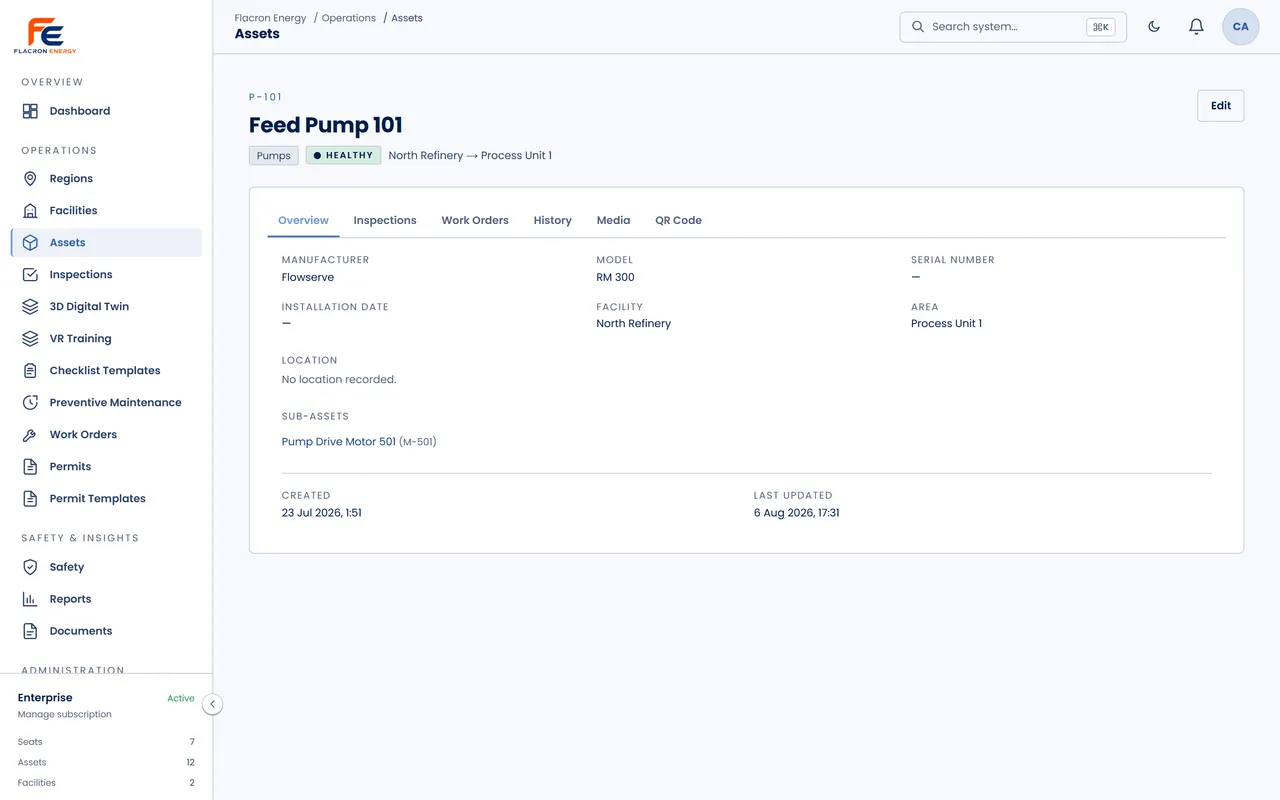Click the Permit Templates document icon
1280x800 pixels.
[x=30, y=499]
